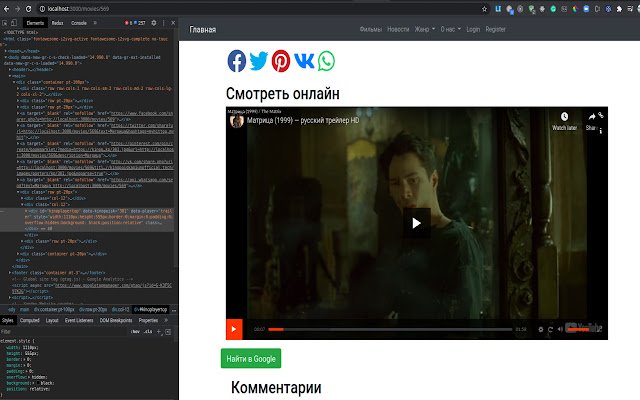Select main in the DOM breadcrumb
Viewport: 640px width, 400px height.
coord(24,310)
